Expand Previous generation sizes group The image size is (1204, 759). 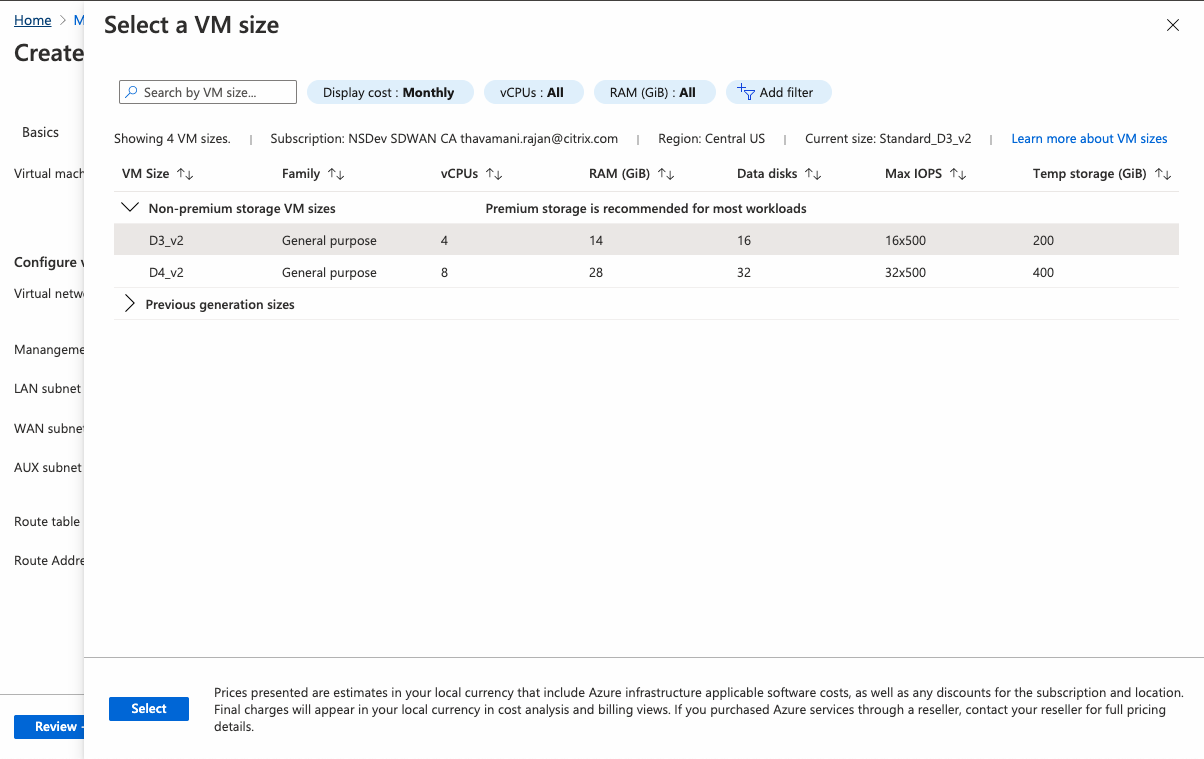click(x=129, y=304)
